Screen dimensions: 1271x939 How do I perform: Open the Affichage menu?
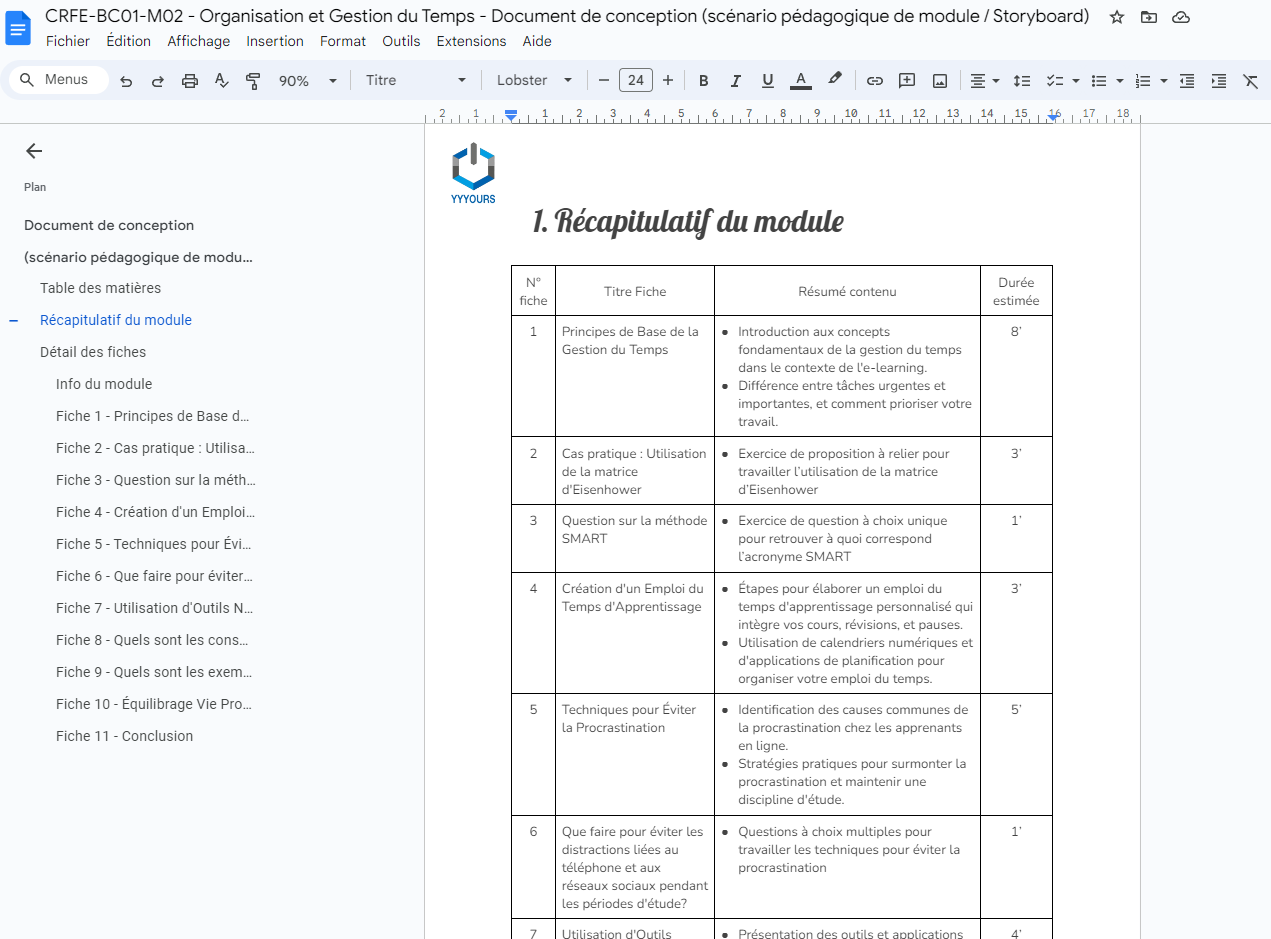(199, 41)
